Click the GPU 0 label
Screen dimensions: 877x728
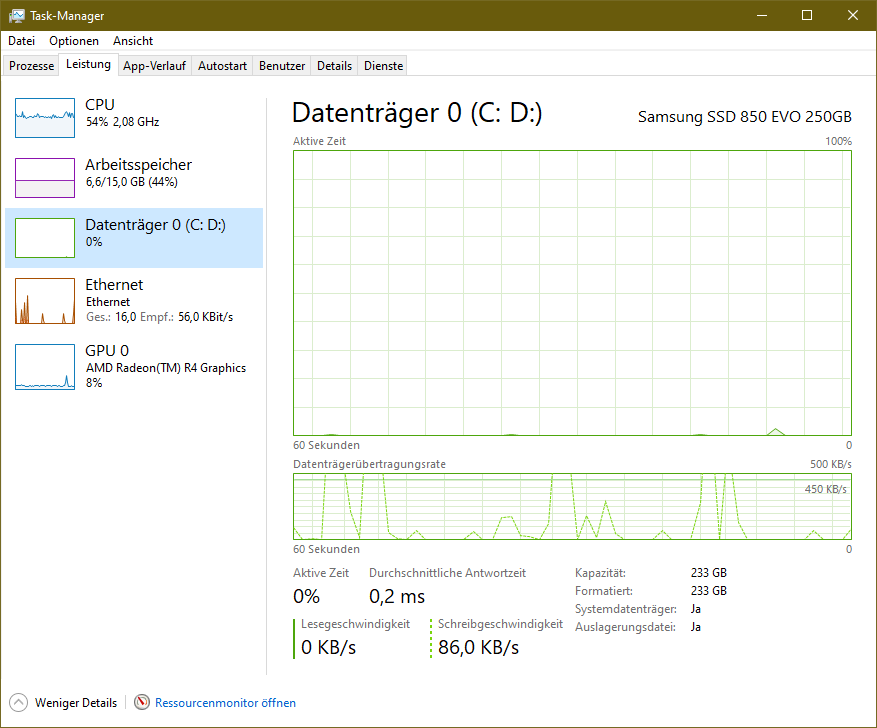coord(107,351)
